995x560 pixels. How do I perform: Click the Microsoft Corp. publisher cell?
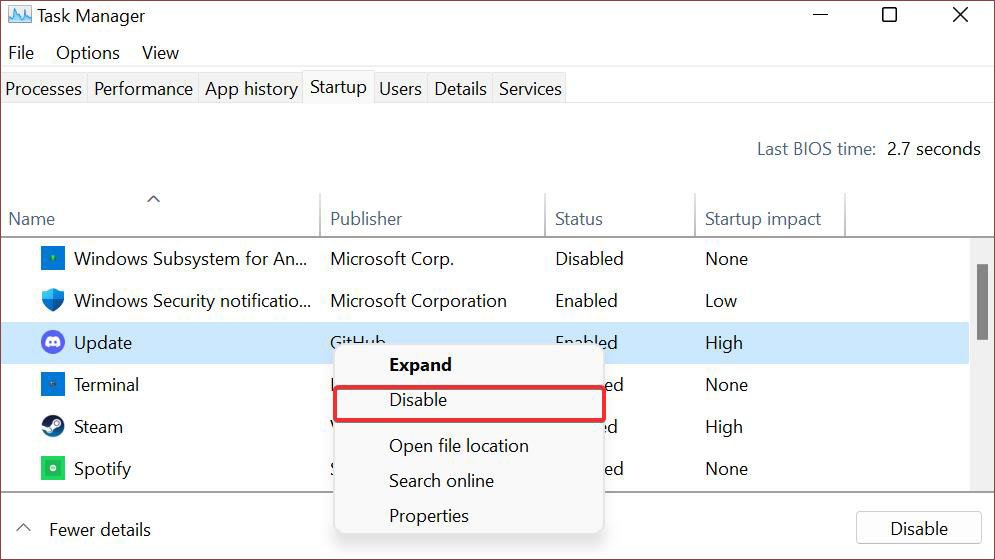click(x=392, y=259)
